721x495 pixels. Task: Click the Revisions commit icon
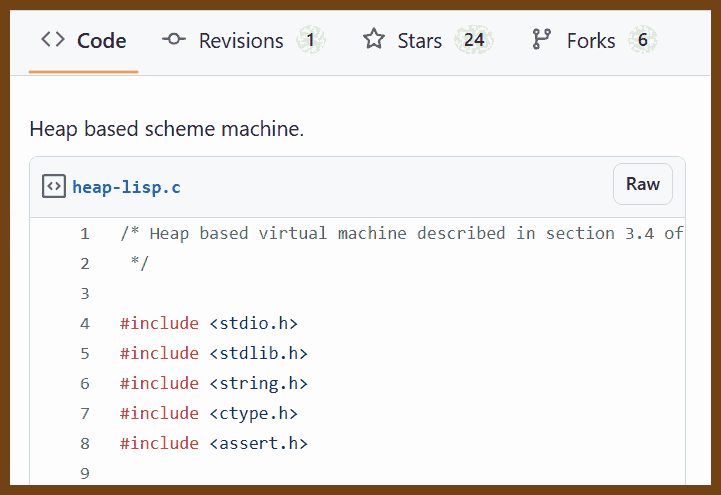[x=174, y=40]
